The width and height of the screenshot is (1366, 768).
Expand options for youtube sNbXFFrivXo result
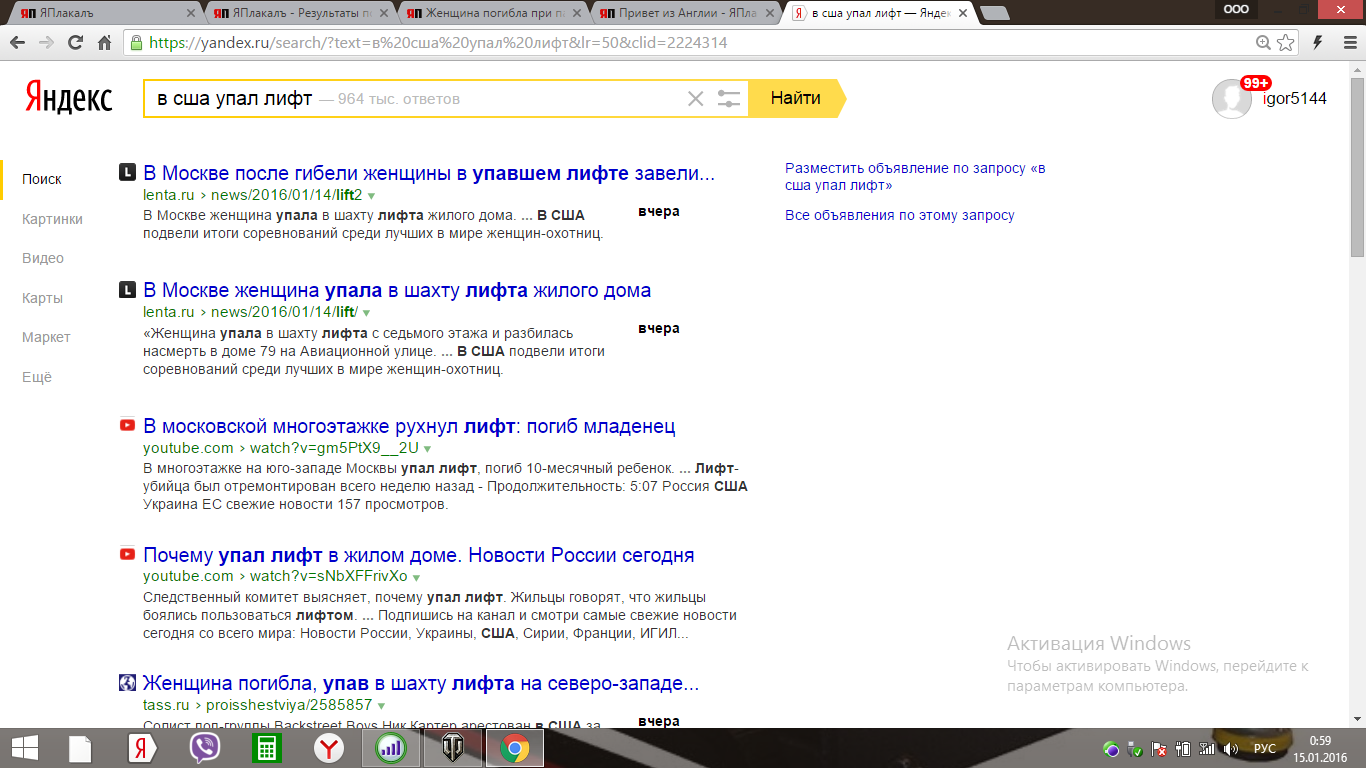coord(416,577)
